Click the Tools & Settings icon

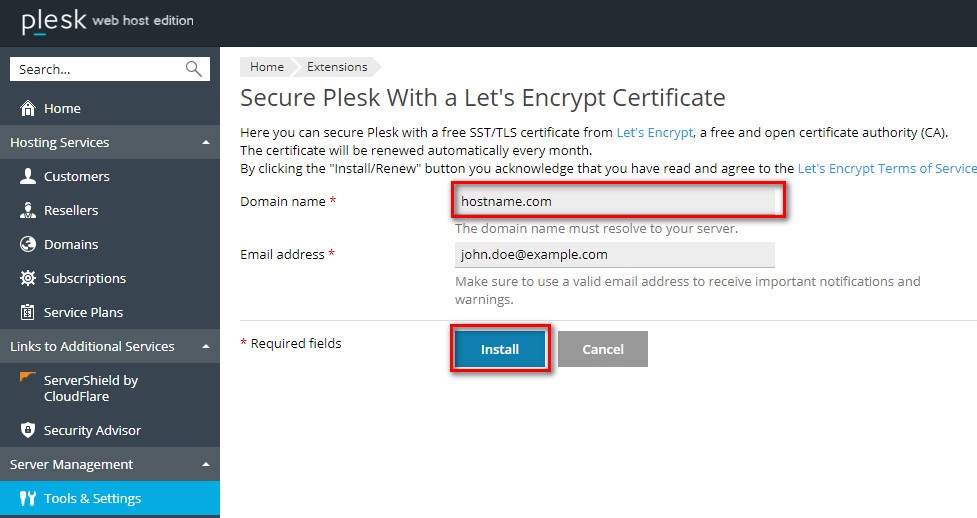(27, 498)
